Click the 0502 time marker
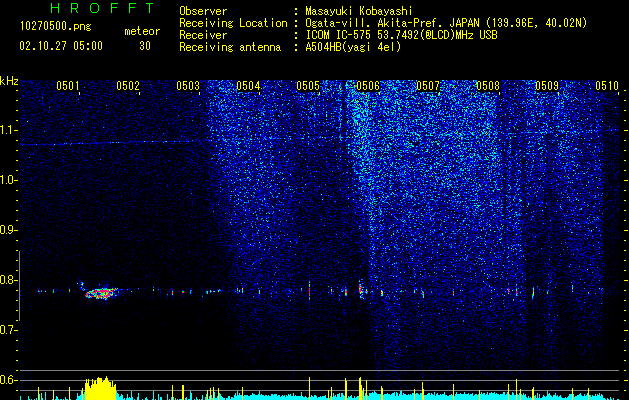Screen dimensions: 629x400 click(x=128, y=86)
